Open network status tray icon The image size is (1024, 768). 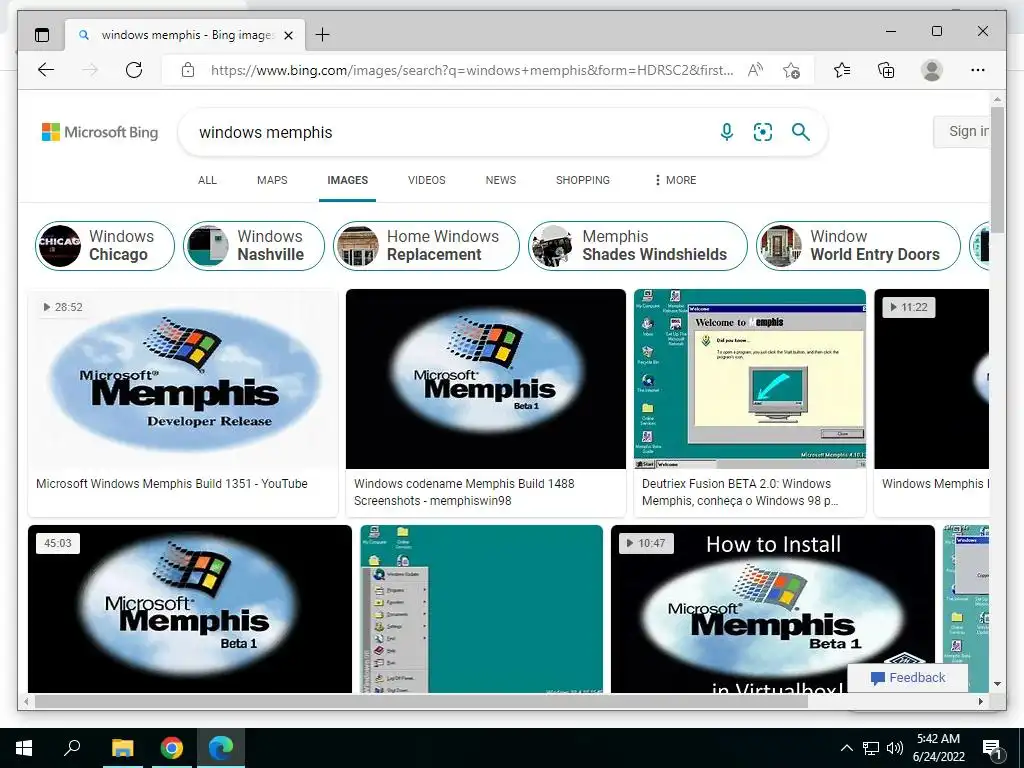[871, 748]
